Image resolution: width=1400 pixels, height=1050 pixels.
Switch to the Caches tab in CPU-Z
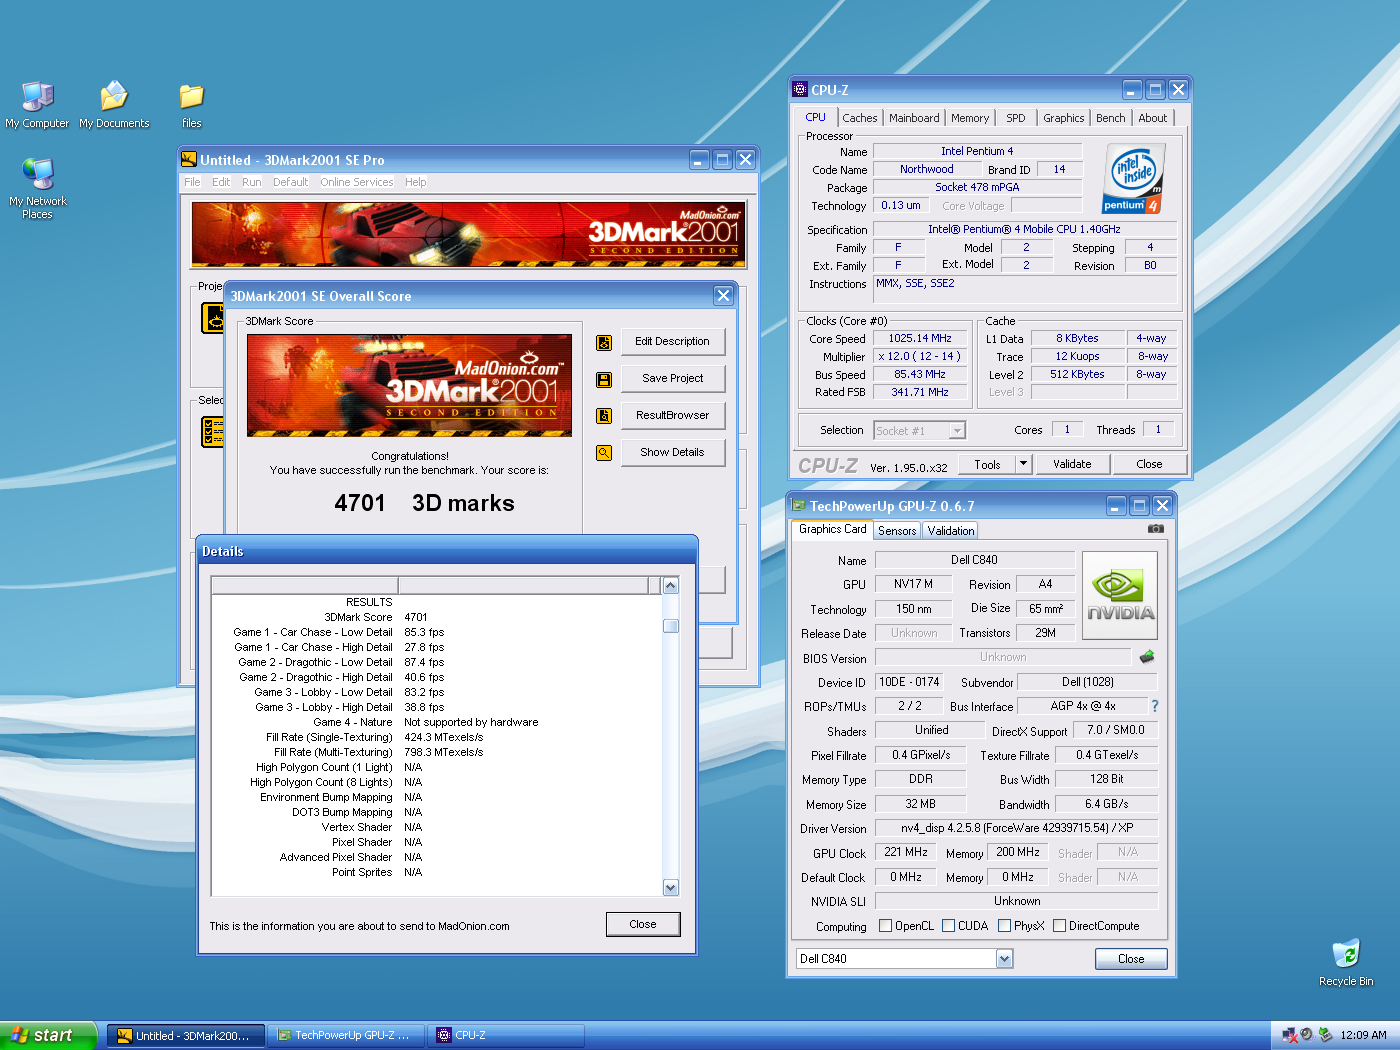pos(859,118)
